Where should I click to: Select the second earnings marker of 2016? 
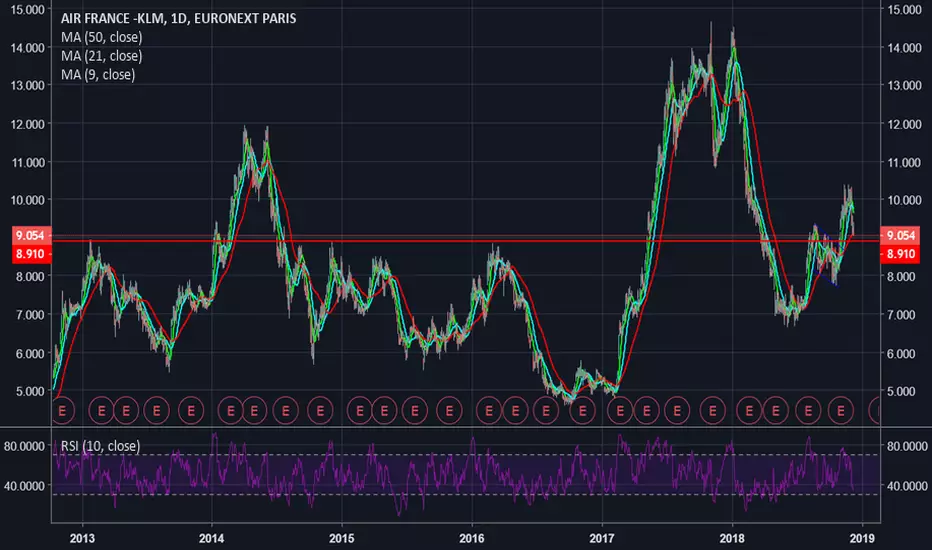[515, 410]
